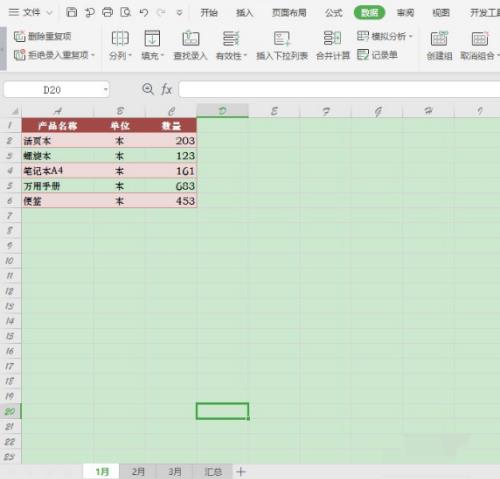Switch to the 汇总 sheet tab
Screen dimensions: 500x479
click(213, 471)
